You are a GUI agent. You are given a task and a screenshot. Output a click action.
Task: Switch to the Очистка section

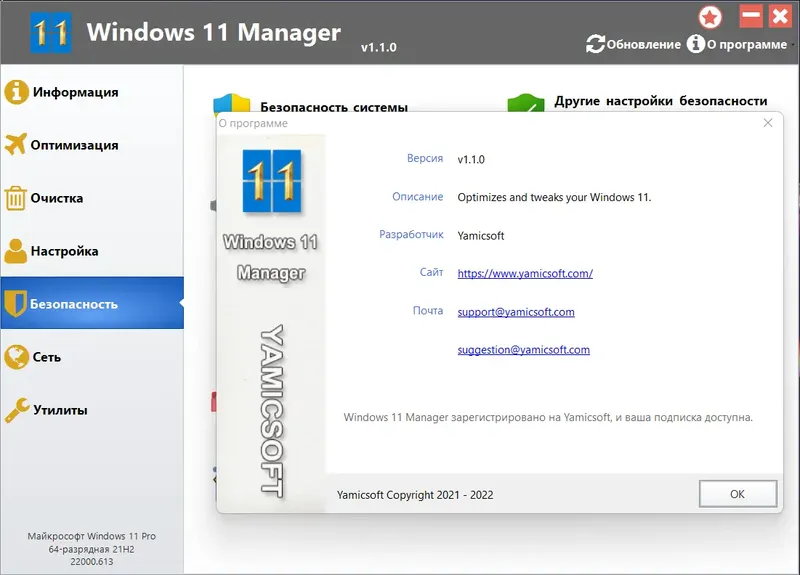click(x=92, y=198)
